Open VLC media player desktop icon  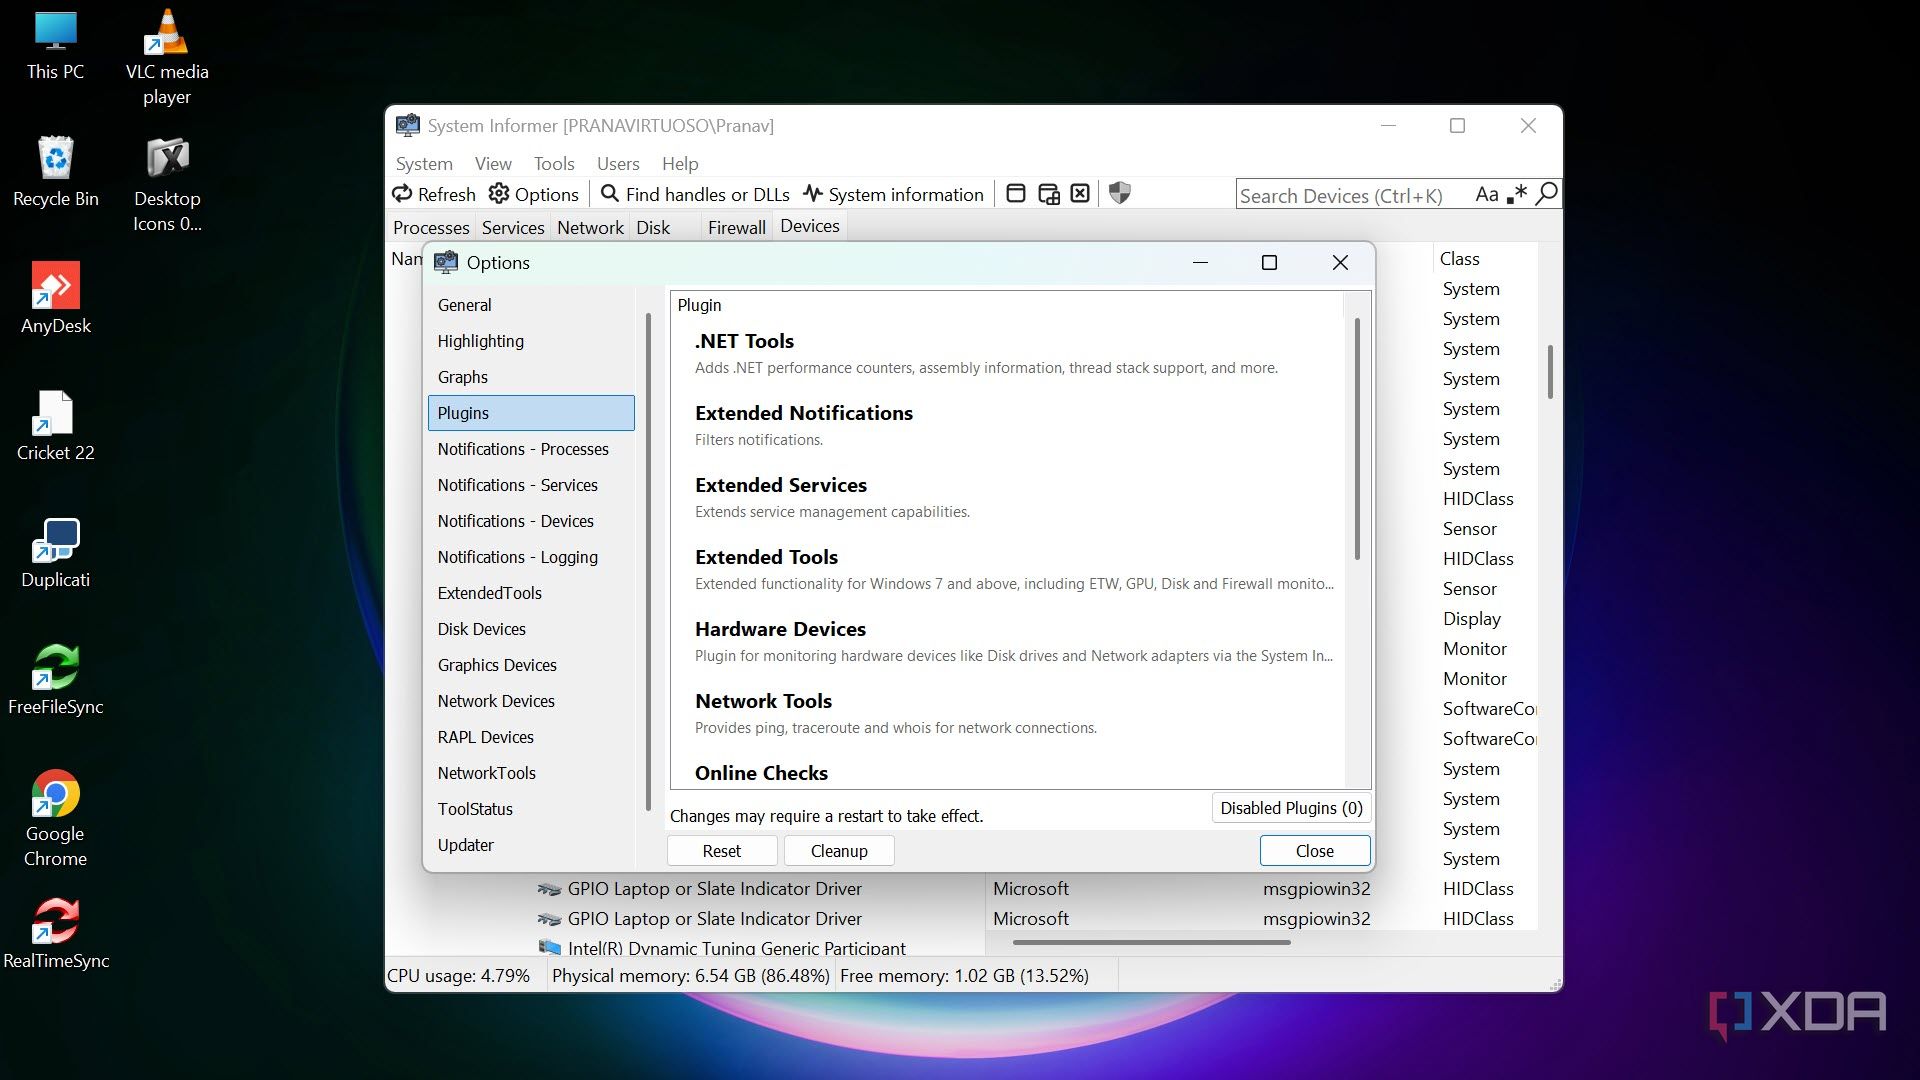[167, 58]
